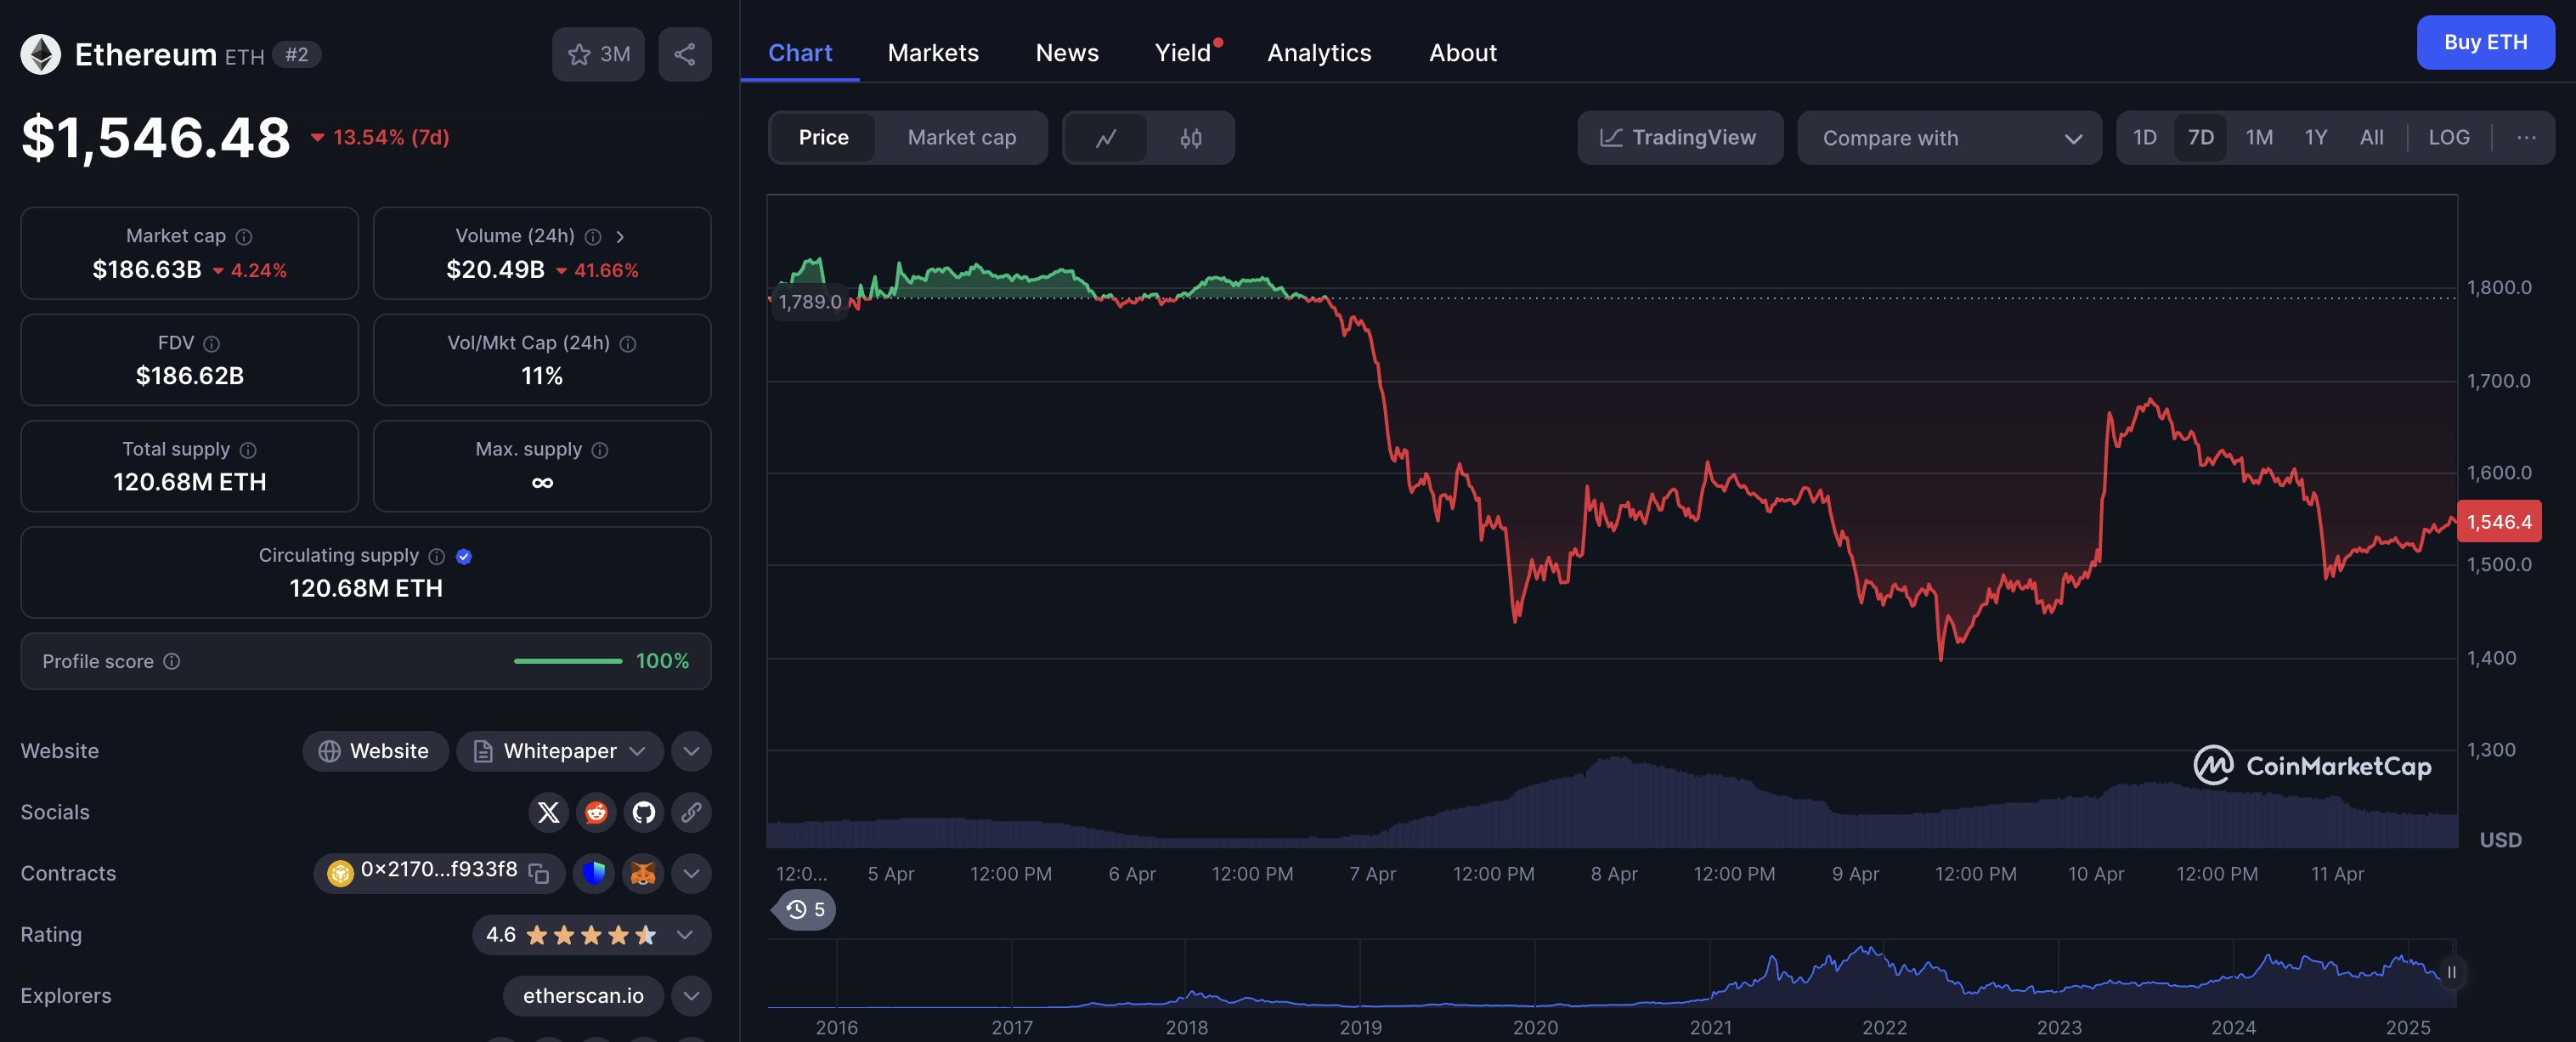Show Circulating supply info icon
The image size is (2576, 1042).
click(437, 556)
